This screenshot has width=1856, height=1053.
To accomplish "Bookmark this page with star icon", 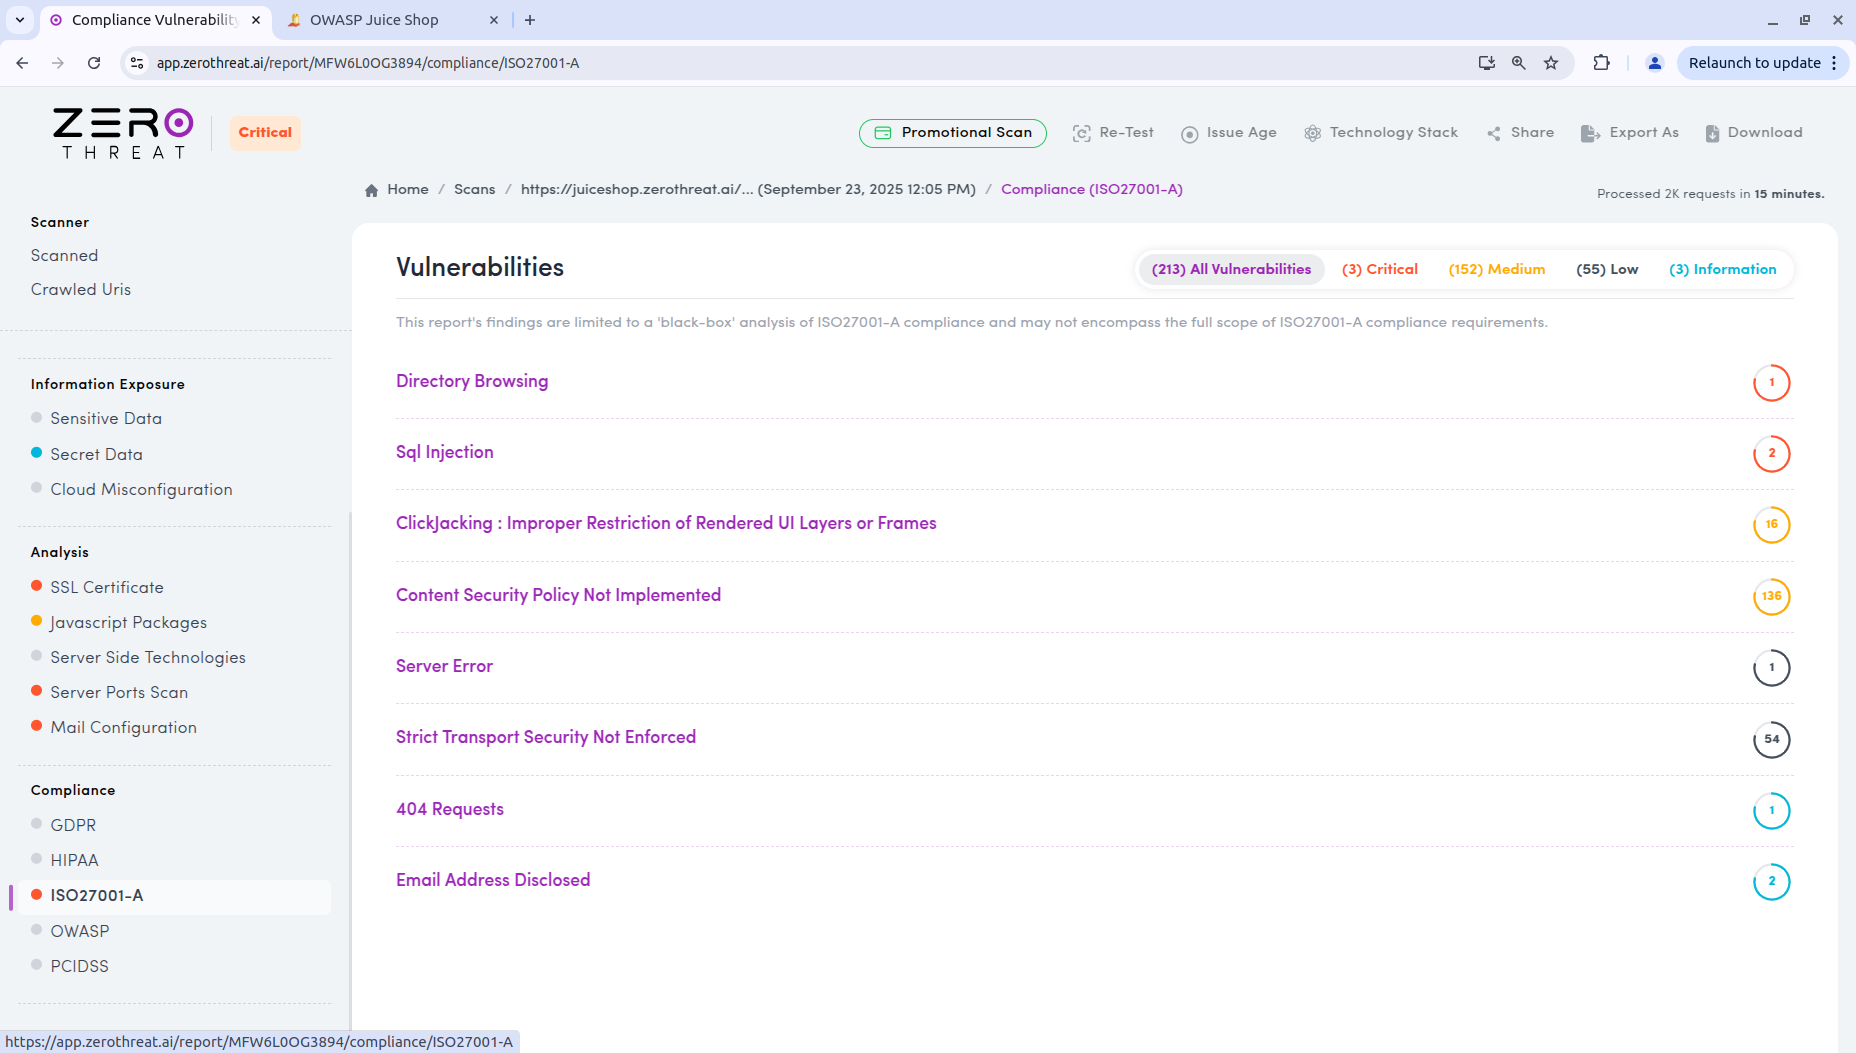I will click(x=1551, y=63).
